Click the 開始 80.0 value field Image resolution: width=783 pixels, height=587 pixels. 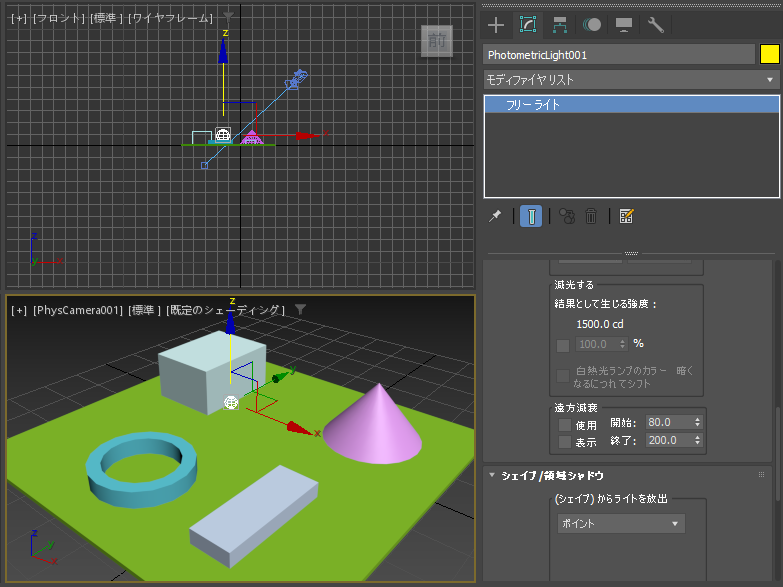tap(669, 422)
